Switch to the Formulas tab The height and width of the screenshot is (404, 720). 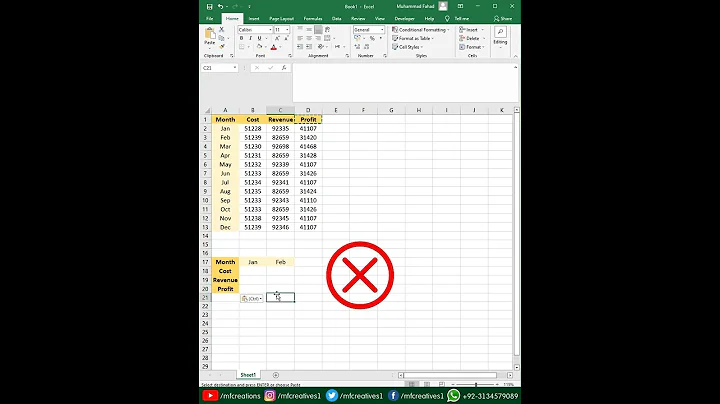tap(313, 18)
